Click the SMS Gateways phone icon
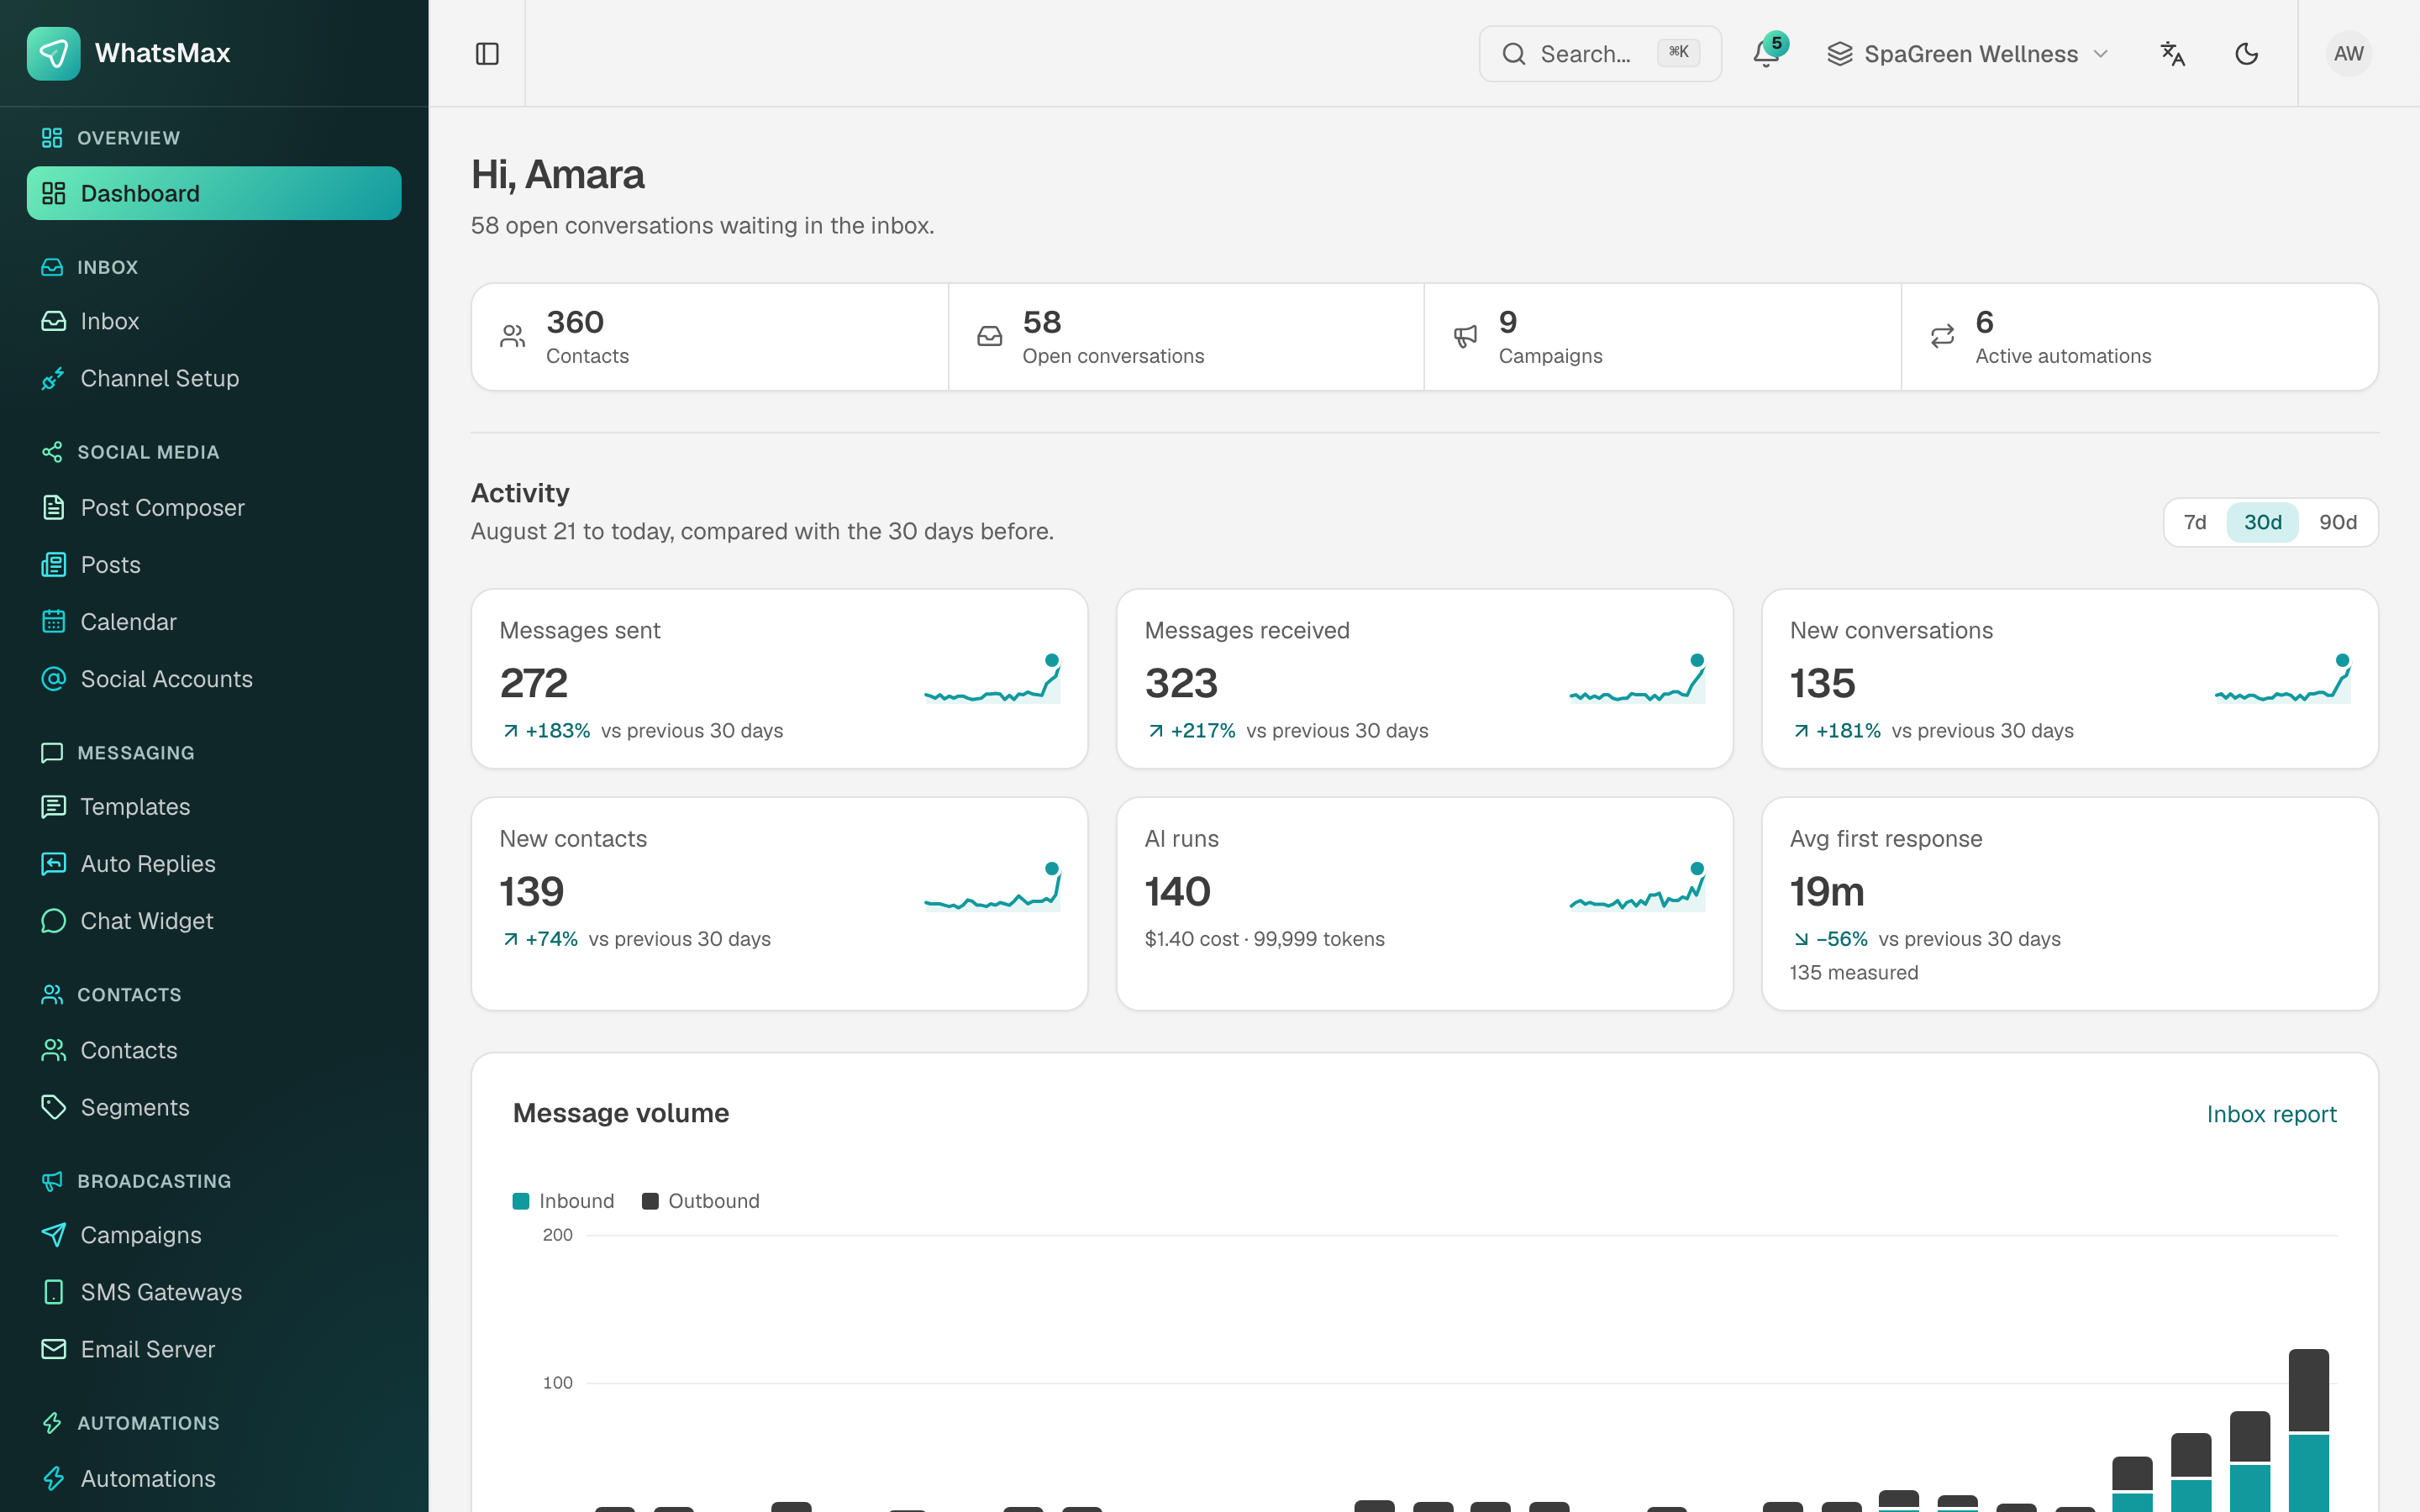Screen dimensions: 2420x1512 pos(54,1291)
